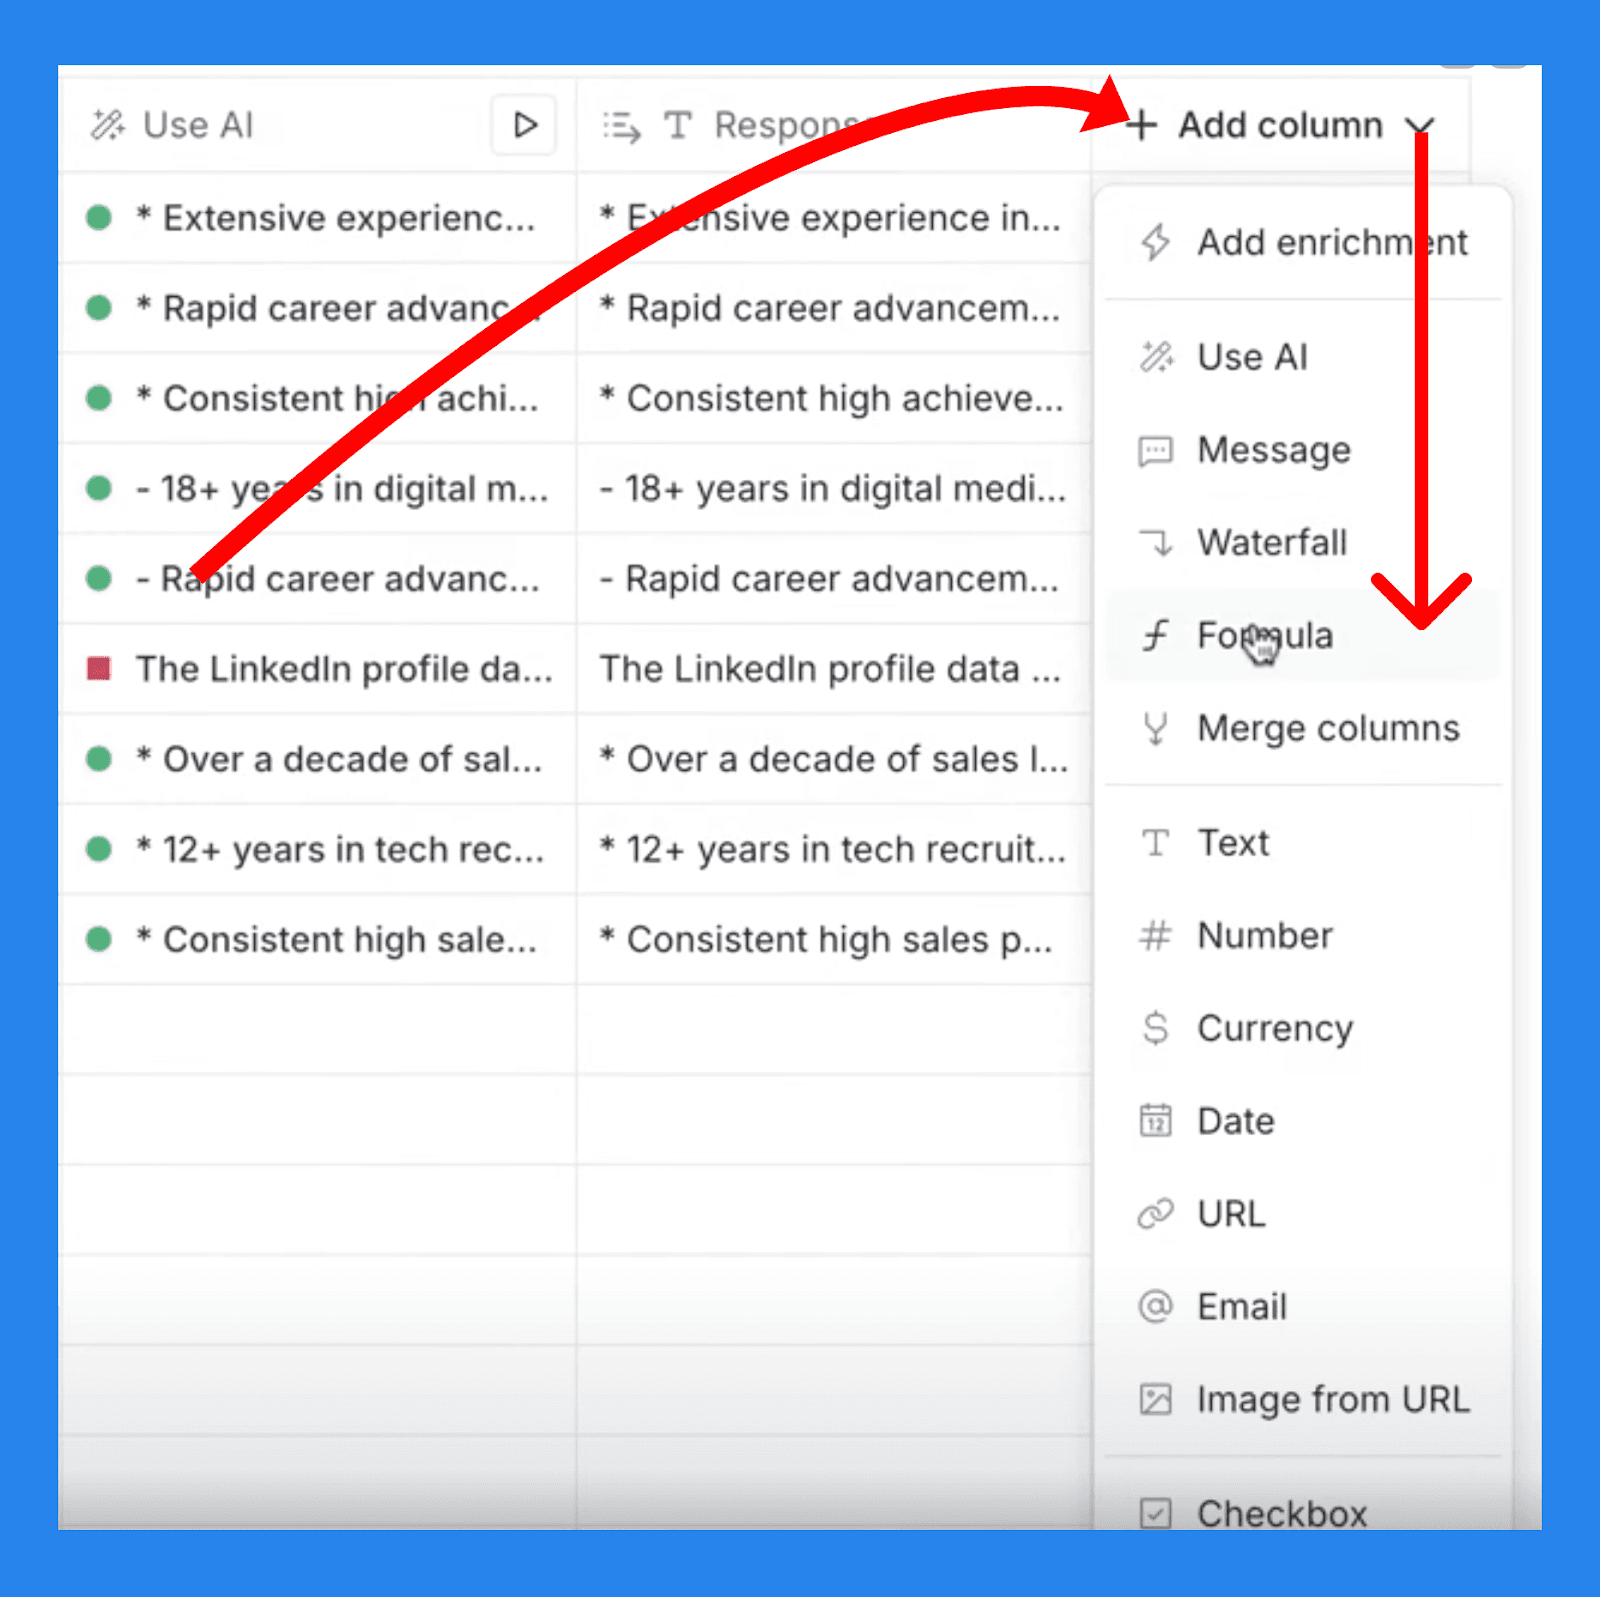Click the checkbox icon in the menu
Screen dimensions: 1600x1597
(1156, 1513)
